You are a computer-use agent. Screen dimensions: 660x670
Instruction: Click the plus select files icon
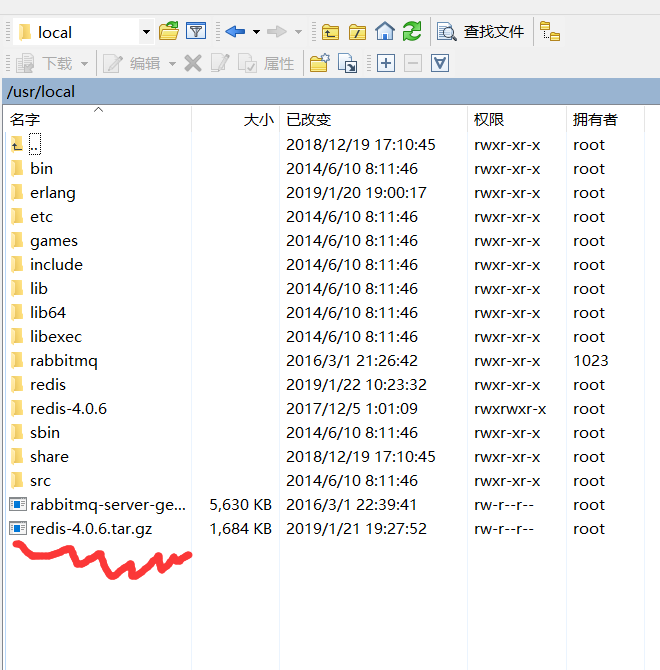click(386, 64)
